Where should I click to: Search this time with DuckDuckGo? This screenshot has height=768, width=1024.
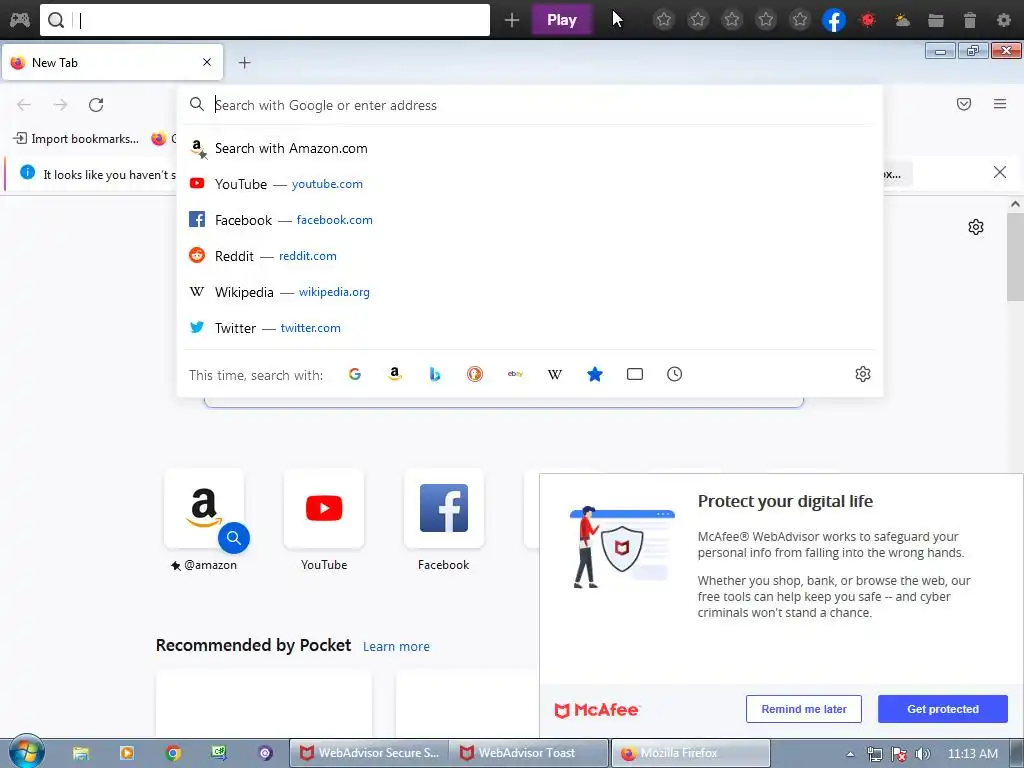[x=475, y=374]
